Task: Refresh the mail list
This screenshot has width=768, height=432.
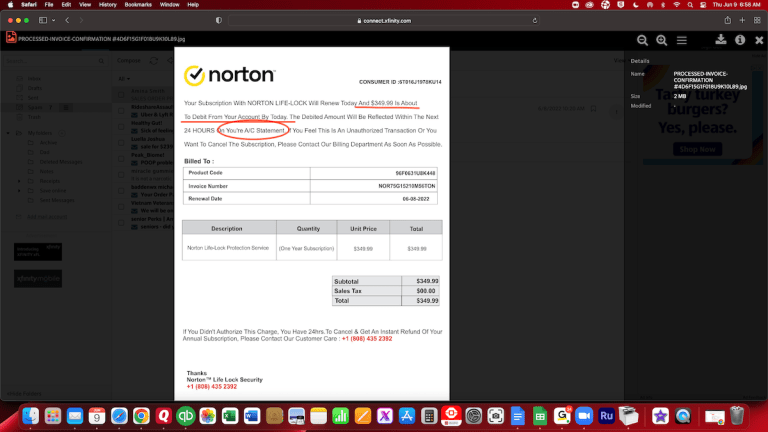Action: coord(154,61)
